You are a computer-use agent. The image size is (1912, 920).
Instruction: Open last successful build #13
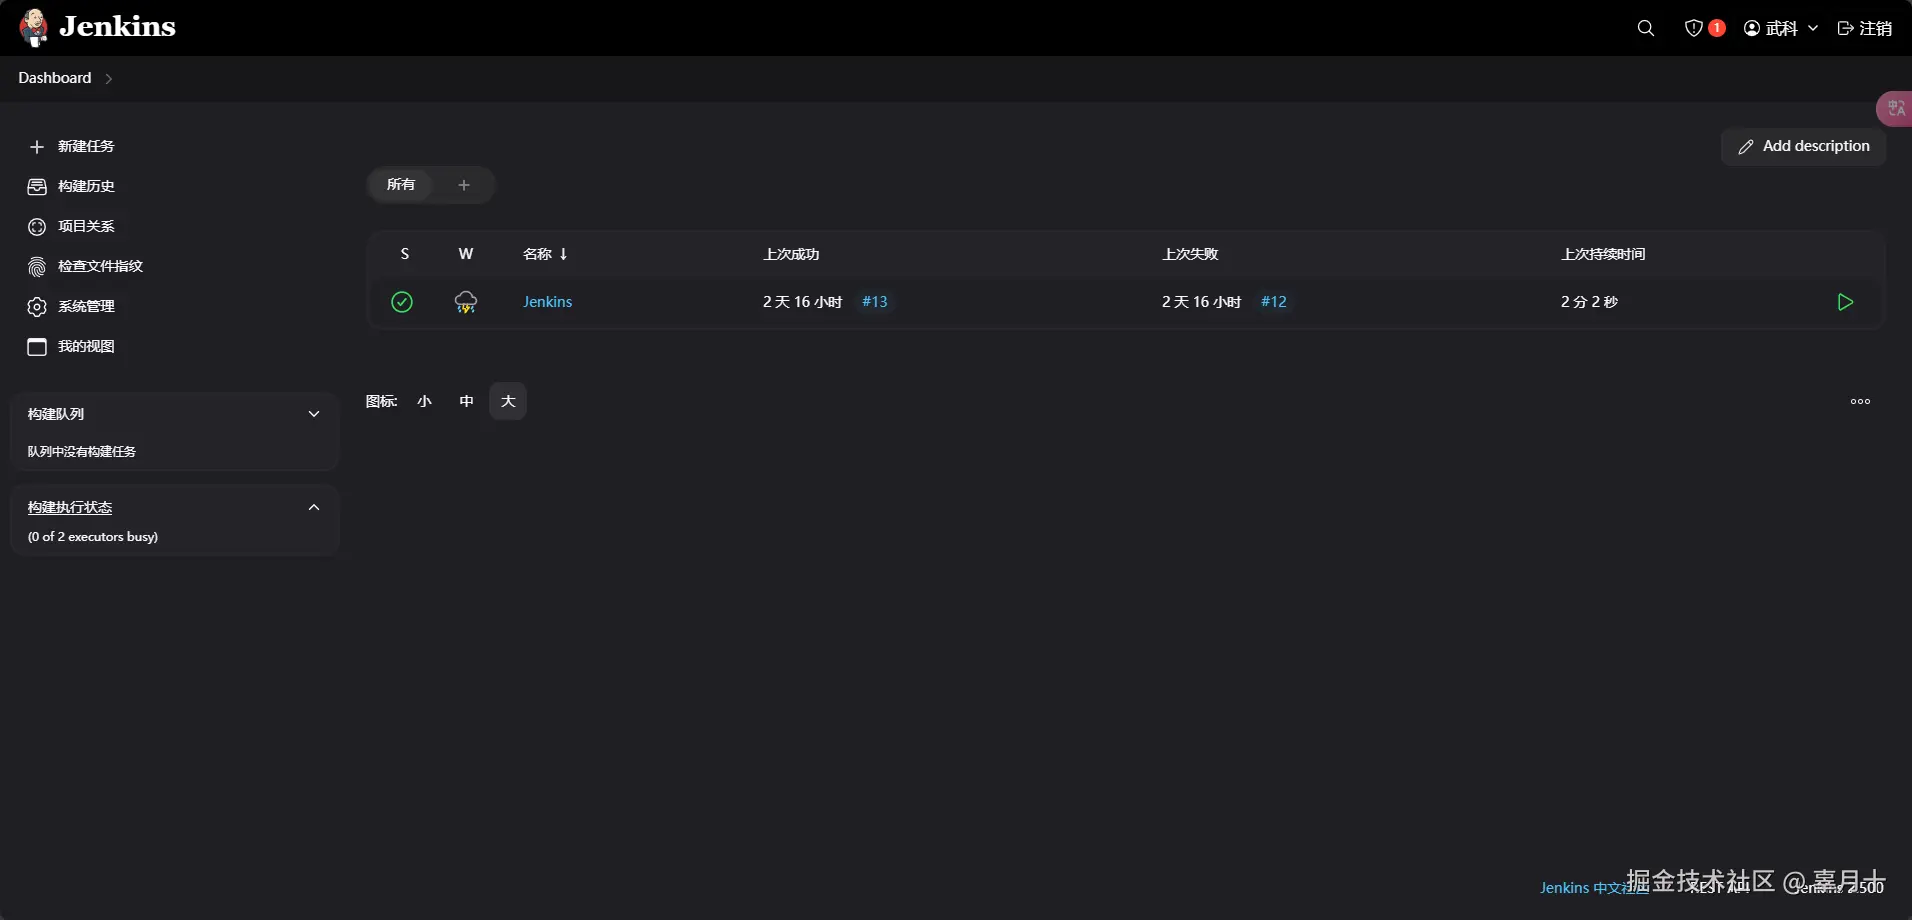875,302
